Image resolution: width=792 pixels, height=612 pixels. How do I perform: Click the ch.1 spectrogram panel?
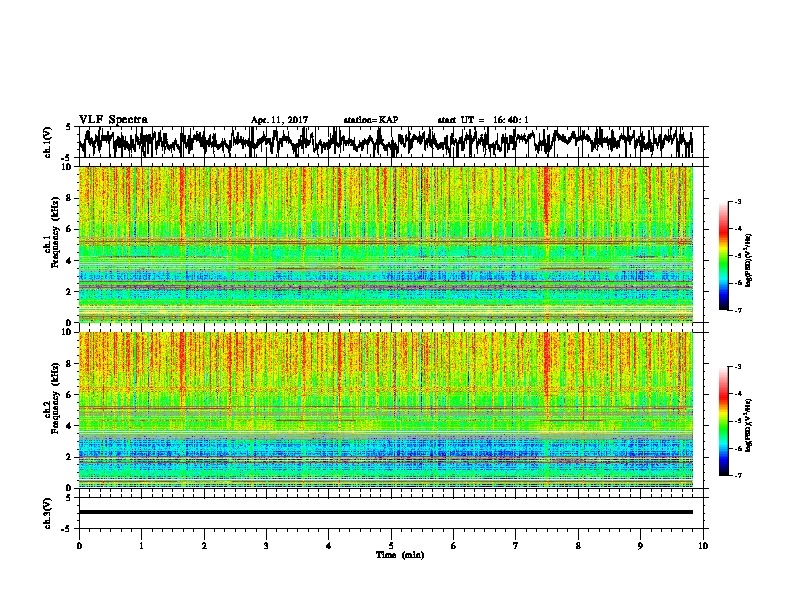pyautogui.click(x=385, y=244)
